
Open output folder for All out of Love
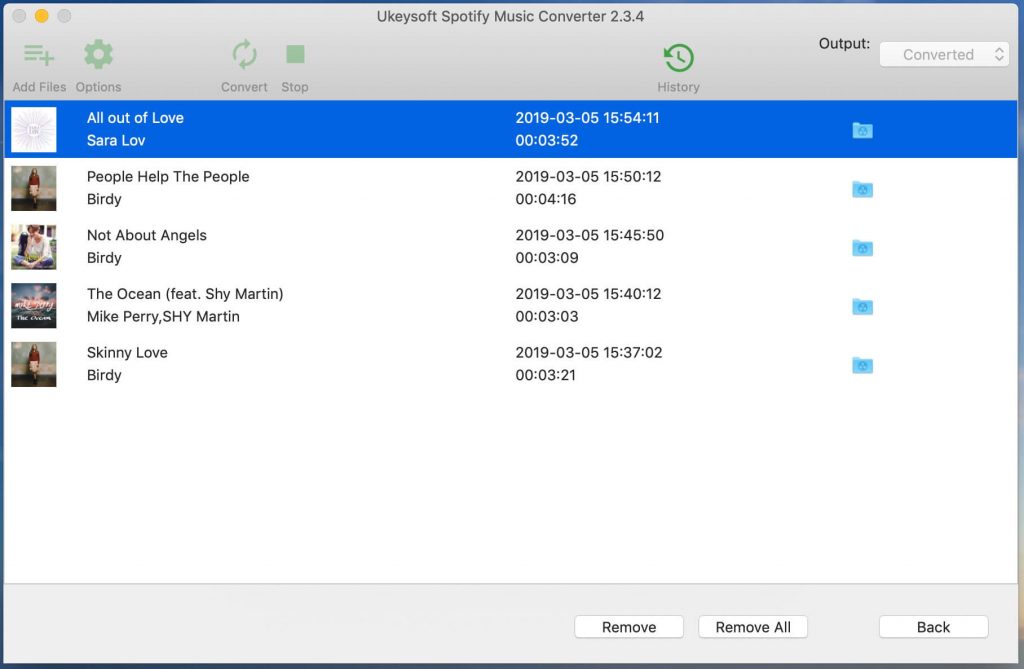coord(862,130)
